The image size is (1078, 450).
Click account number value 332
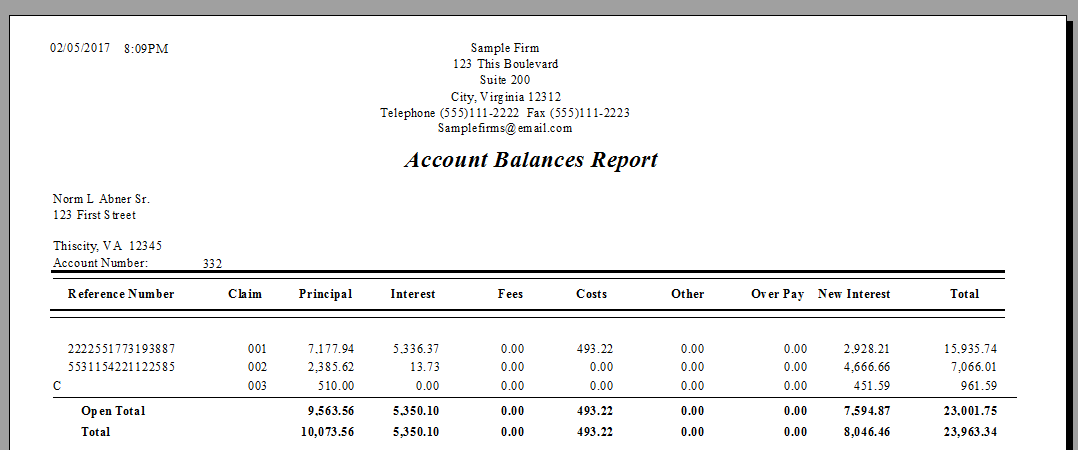point(212,264)
